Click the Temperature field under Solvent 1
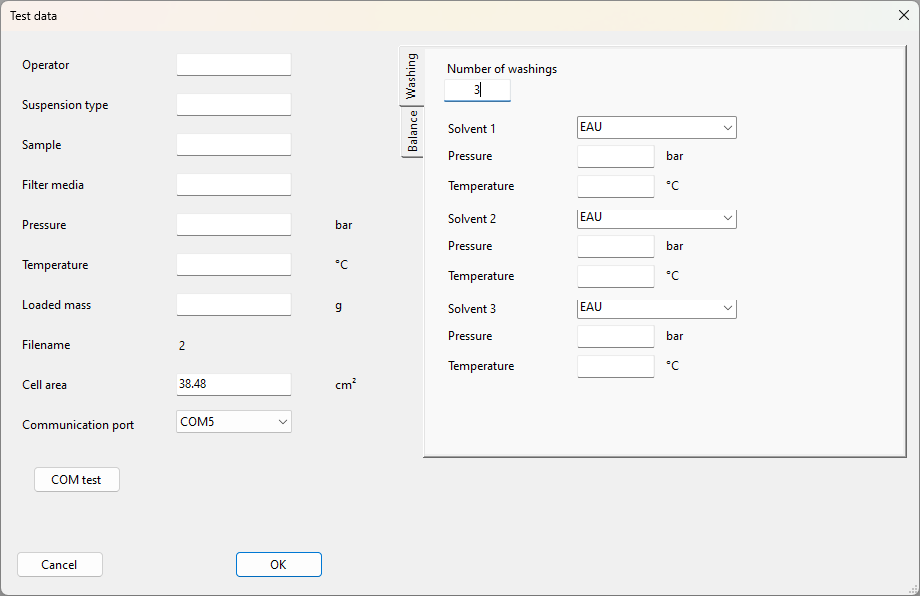The image size is (920, 596). click(615, 187)
